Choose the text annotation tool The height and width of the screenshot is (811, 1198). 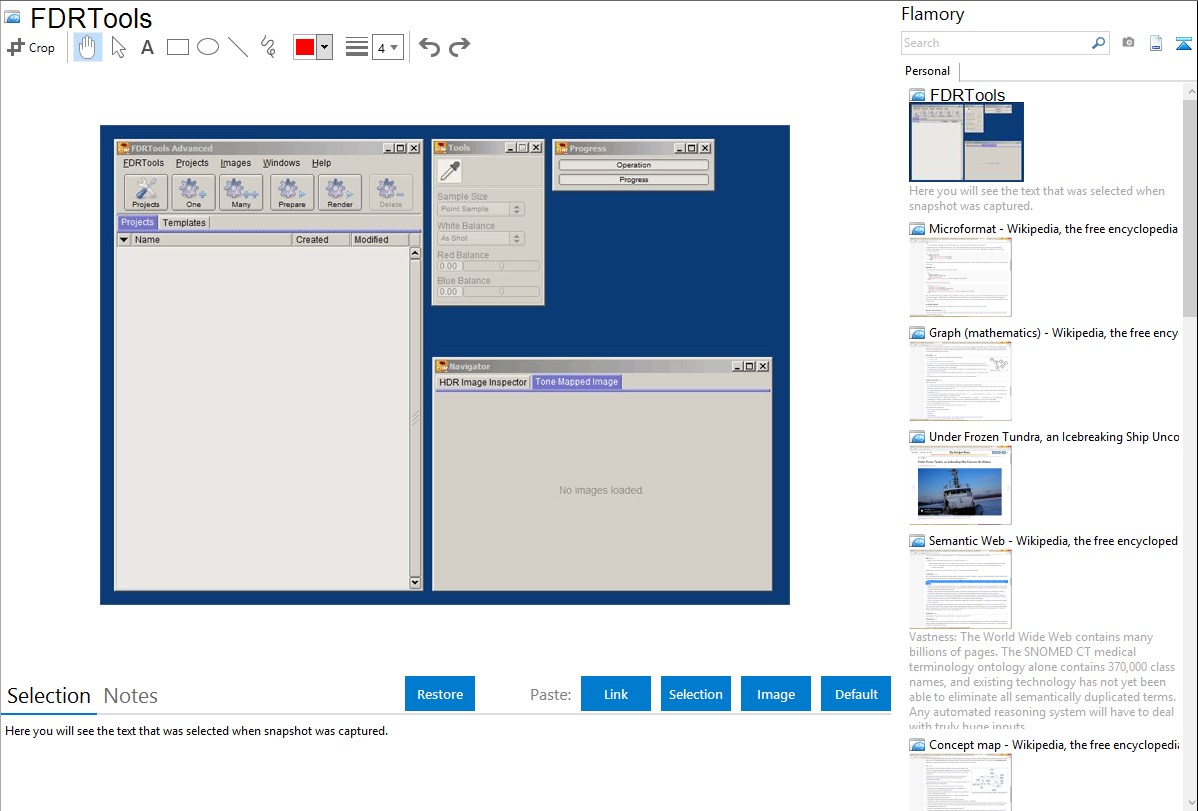click(x=147, y=47)
